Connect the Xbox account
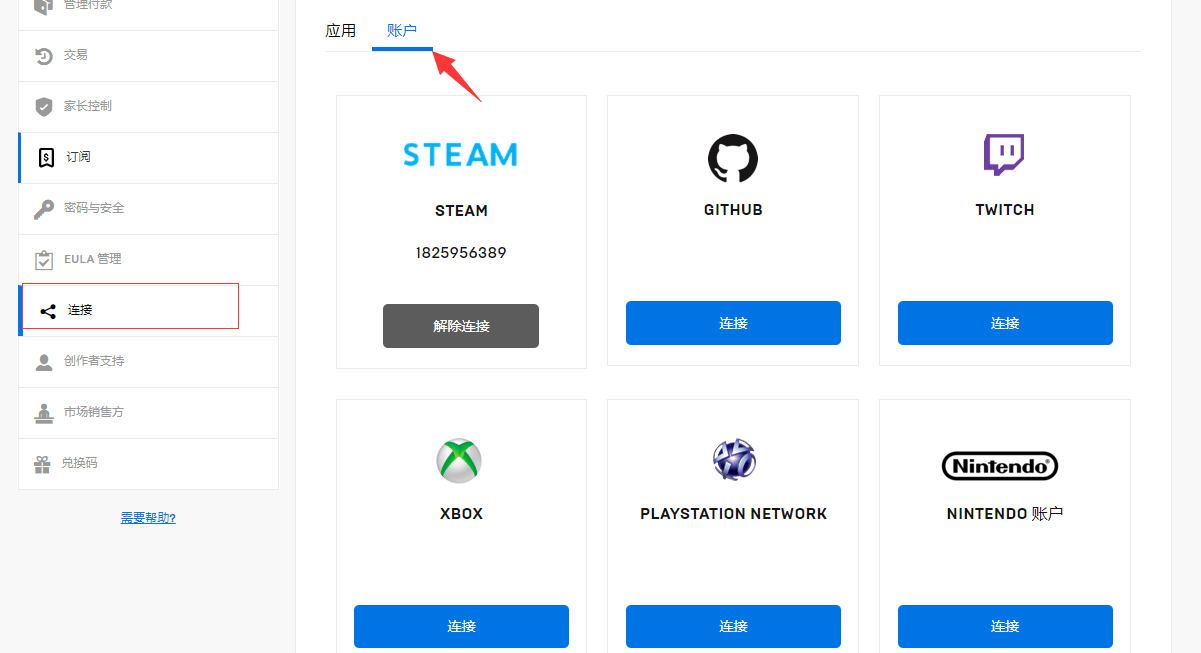This screenshot has height=653, width=1201. [x=461, y=626]
